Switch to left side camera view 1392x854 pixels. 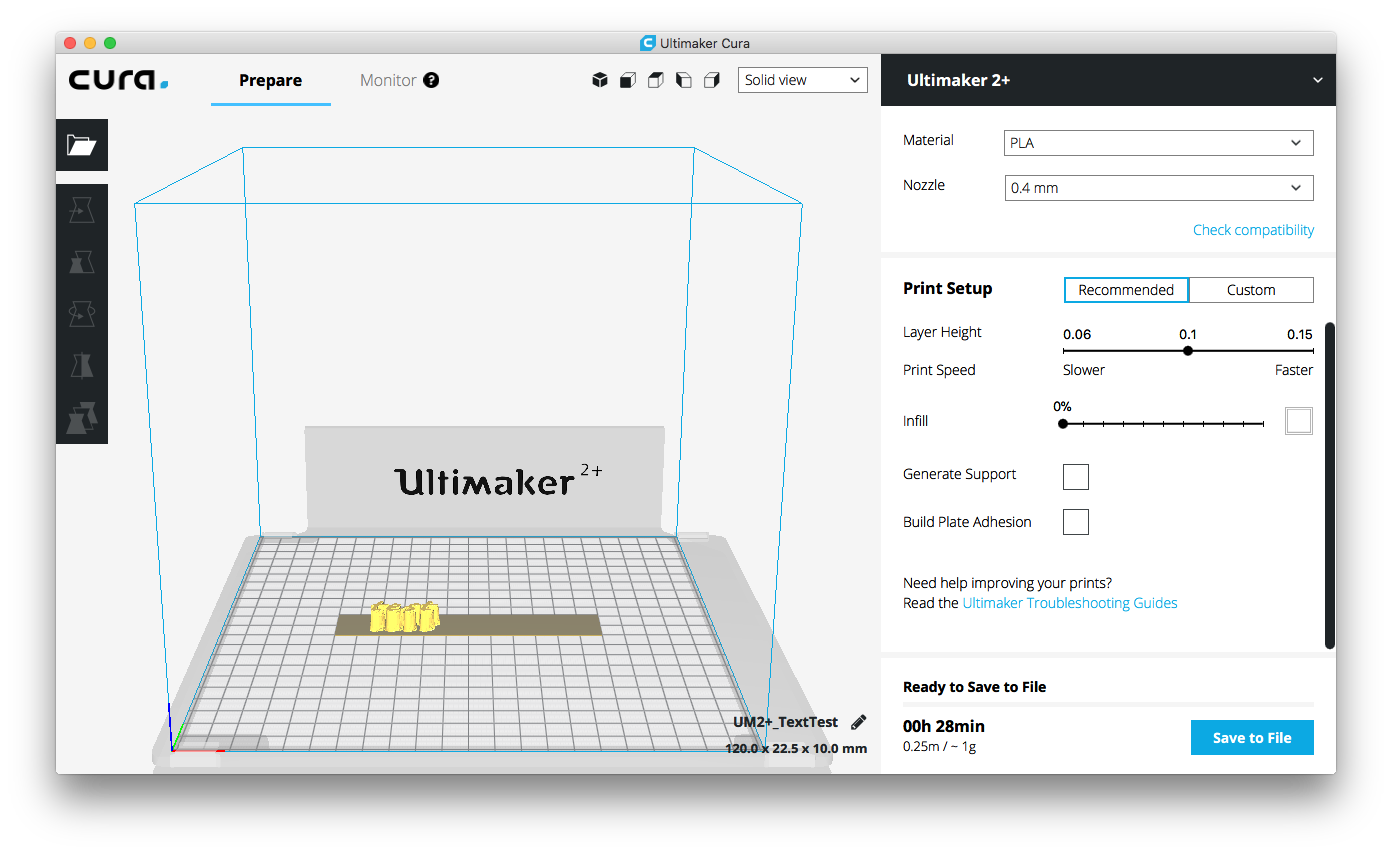pyautogui.click(x=684, y=80)
